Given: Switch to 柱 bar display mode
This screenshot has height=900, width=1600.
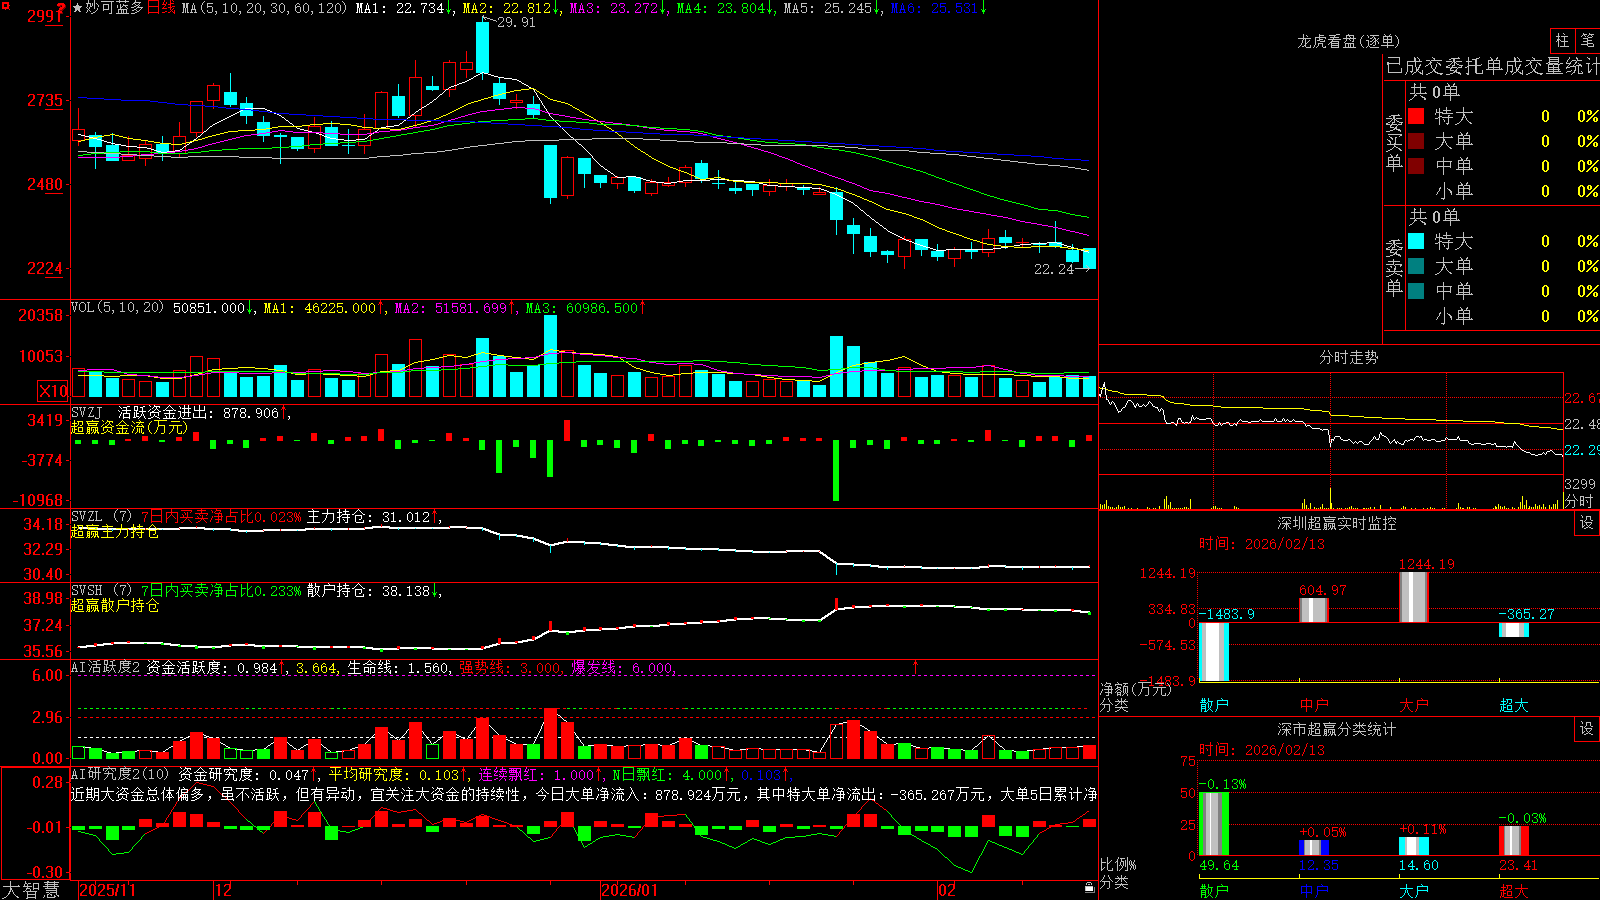Looking at the screenshot, I should tap(1562, 40).
